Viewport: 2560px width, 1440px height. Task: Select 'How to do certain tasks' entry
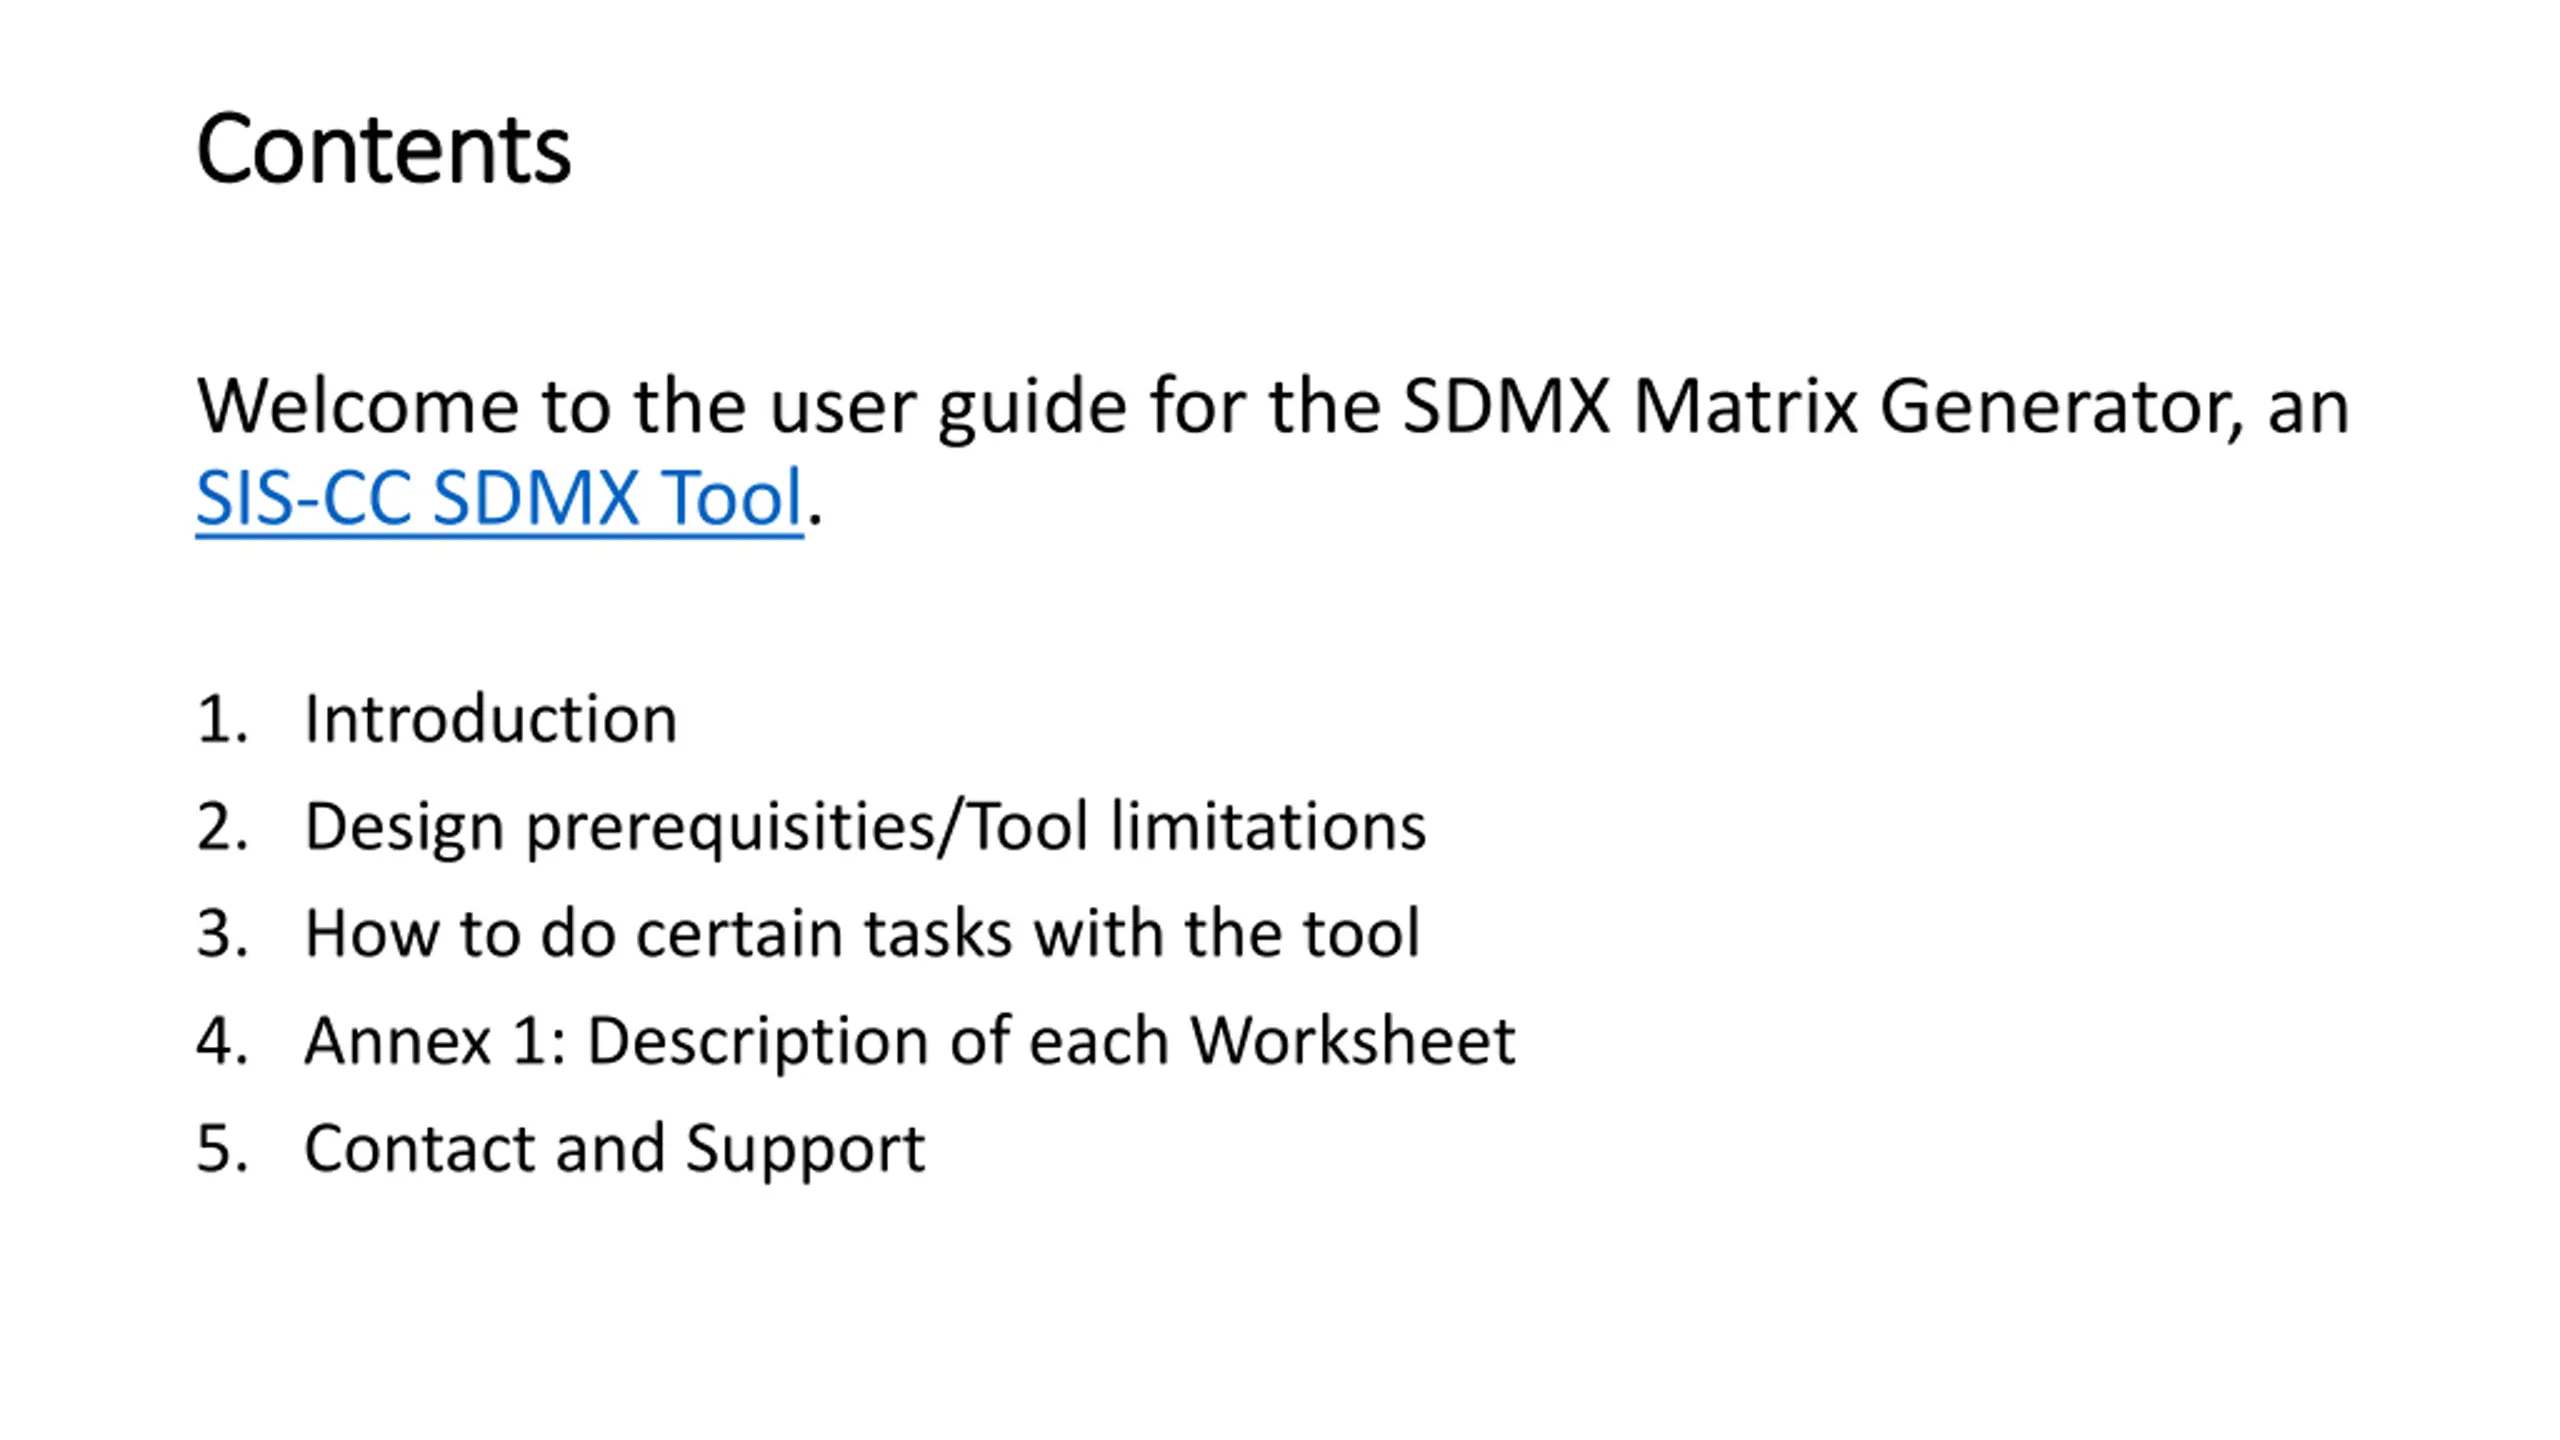coord(862,934)
